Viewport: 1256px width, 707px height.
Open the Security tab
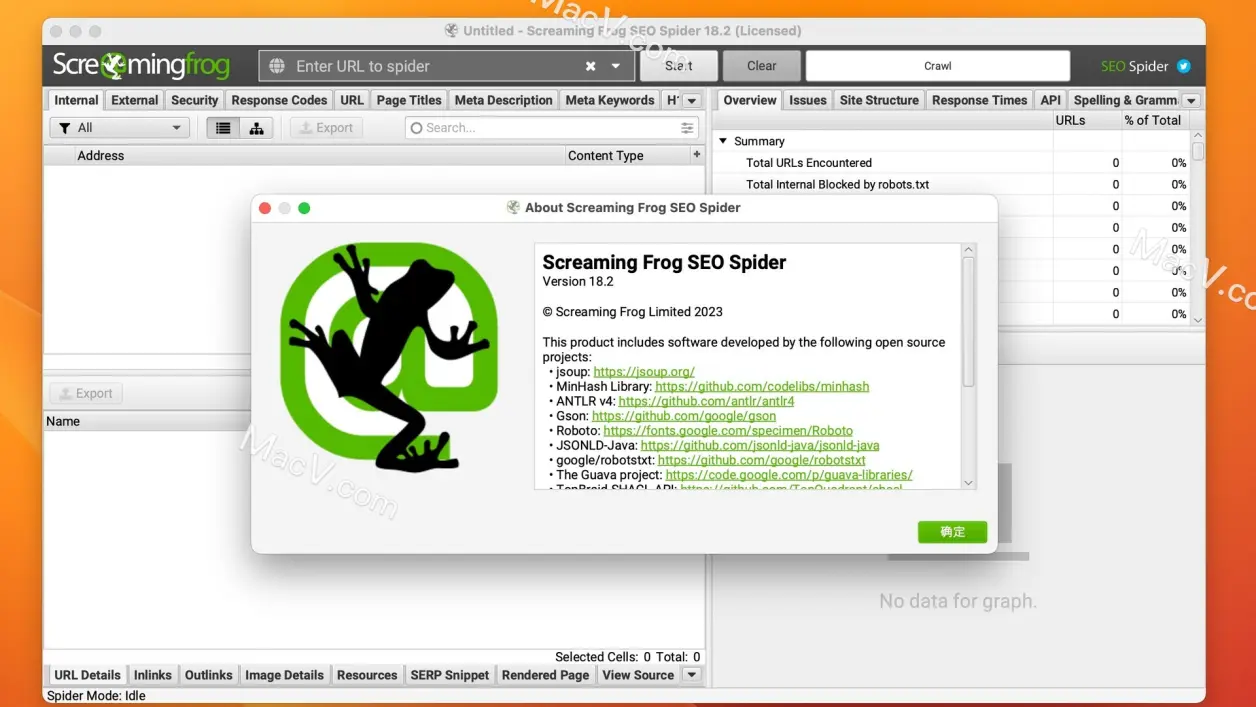coord(194,100)
